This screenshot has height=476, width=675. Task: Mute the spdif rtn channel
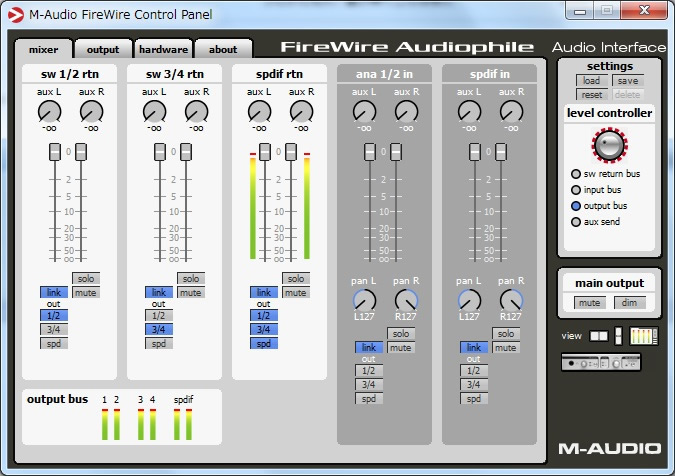click(x=296, y=293)
